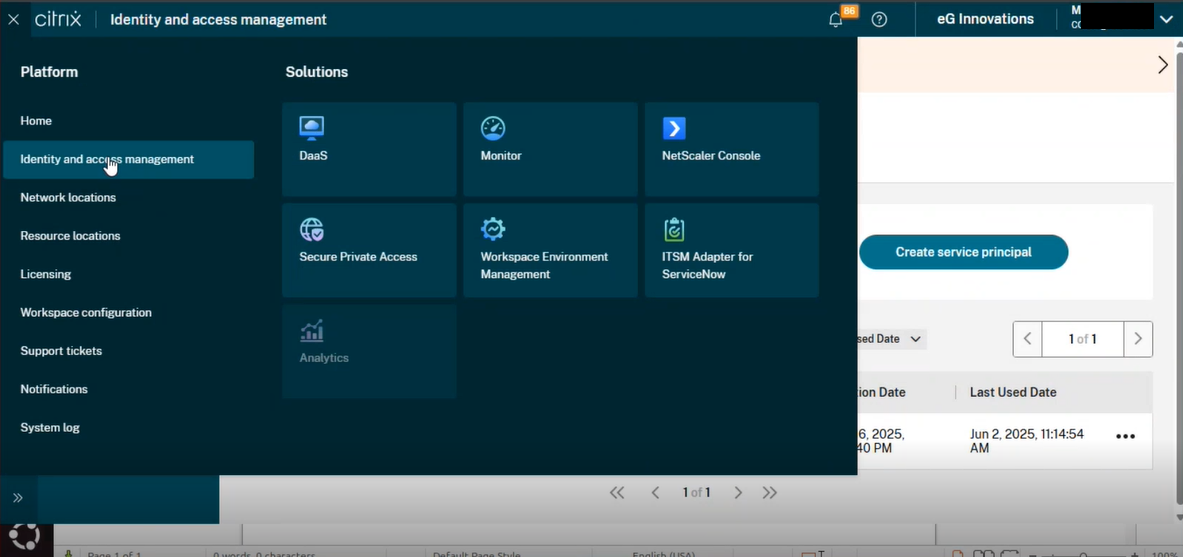This screenshot has width=1183, height=557.
Task: Open Workspace configuration menu item
Action: tap(86, 313)
